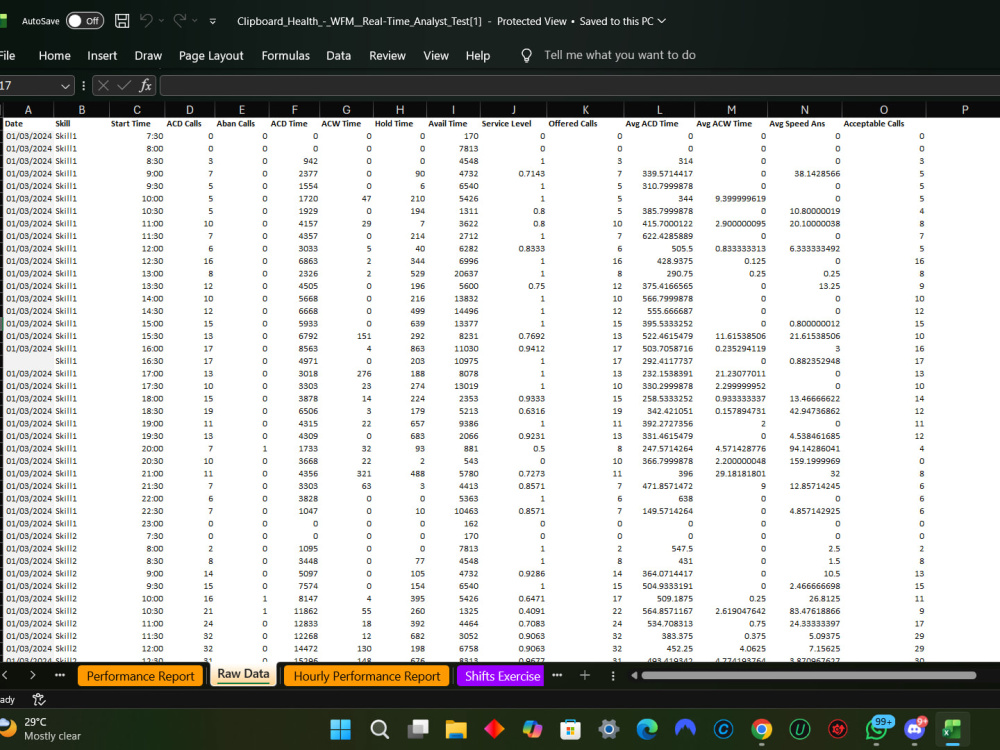Select cell containing 159.1999969
The image size is (1000, 750).
coord(804,461)
